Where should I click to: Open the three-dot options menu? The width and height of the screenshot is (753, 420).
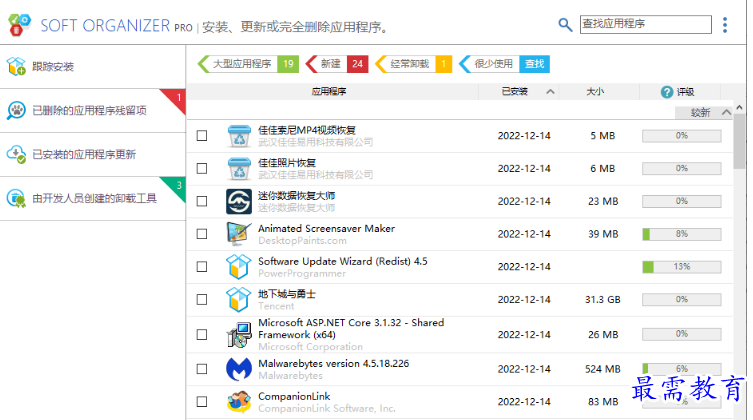click(x=725, y=25)
